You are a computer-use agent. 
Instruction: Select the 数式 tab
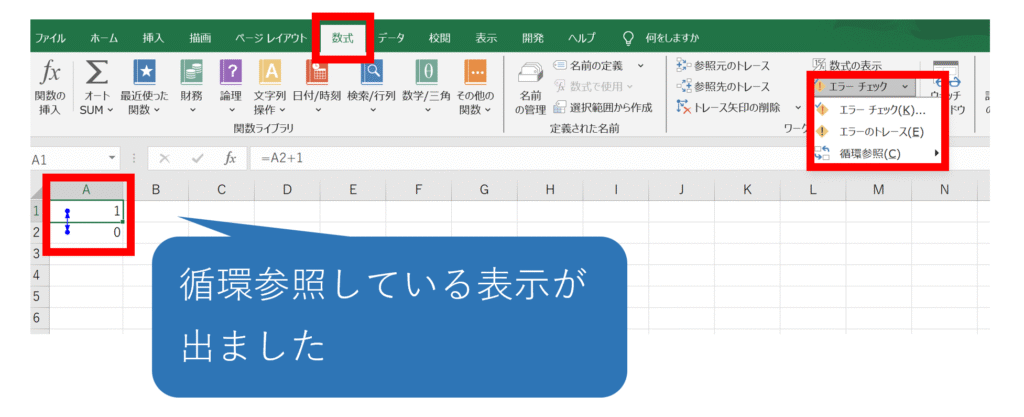point(342,38)
